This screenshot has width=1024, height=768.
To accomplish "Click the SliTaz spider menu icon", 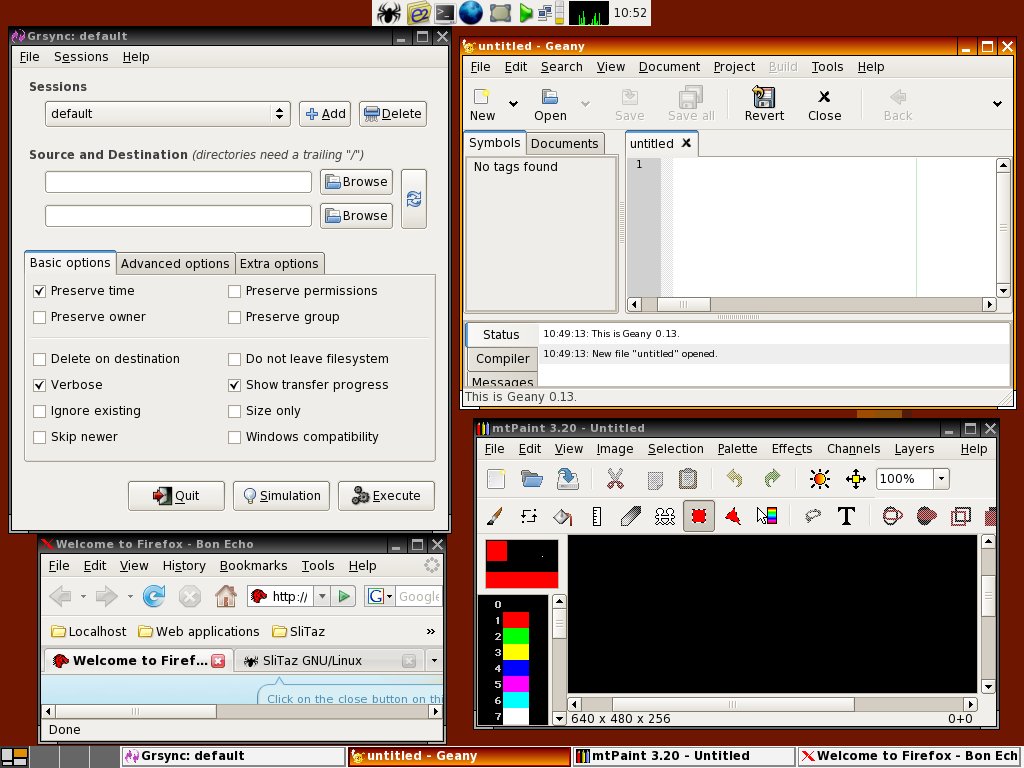I will [x=388, y=12].
